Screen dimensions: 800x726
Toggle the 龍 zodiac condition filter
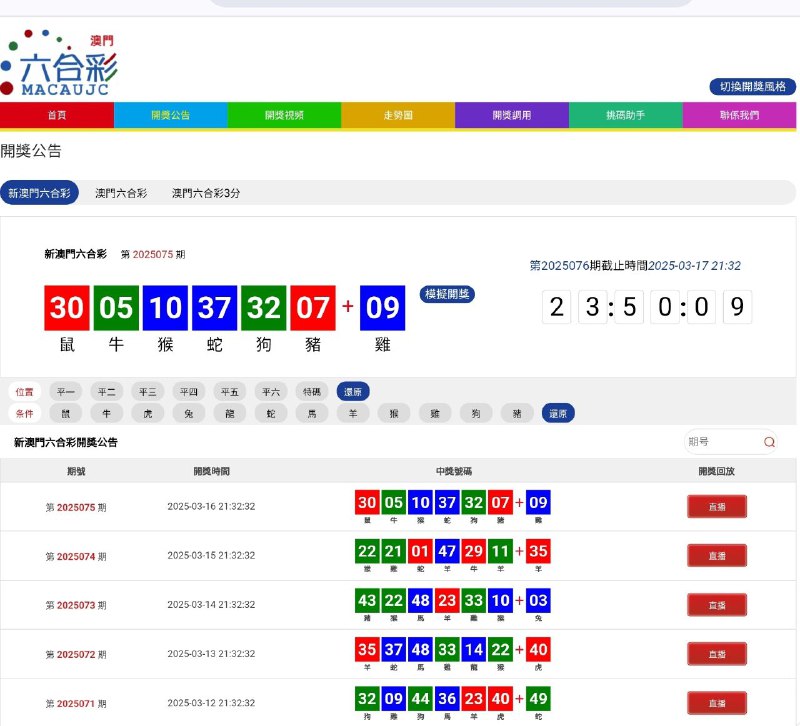point(230,413)
